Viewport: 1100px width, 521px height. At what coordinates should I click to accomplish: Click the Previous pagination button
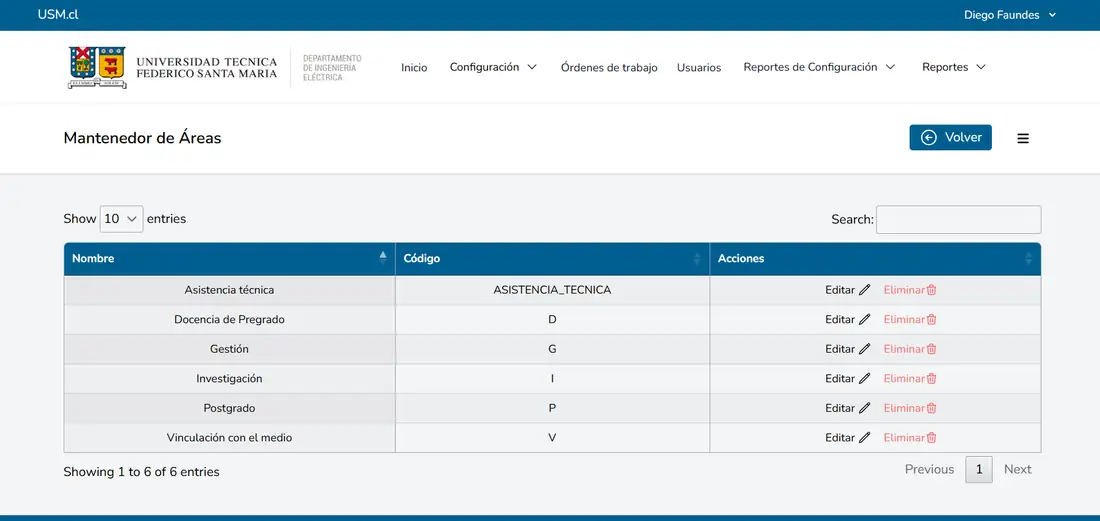(929, 469)
